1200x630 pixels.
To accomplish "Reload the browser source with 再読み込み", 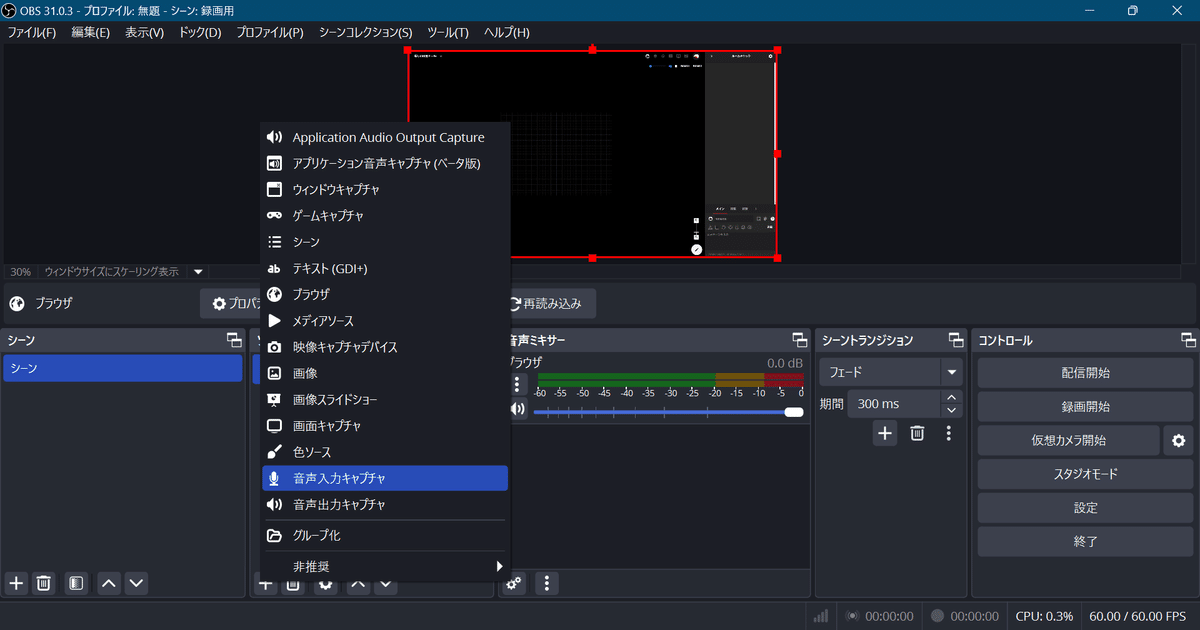I will pyautogui.click(x=548, y=303).
